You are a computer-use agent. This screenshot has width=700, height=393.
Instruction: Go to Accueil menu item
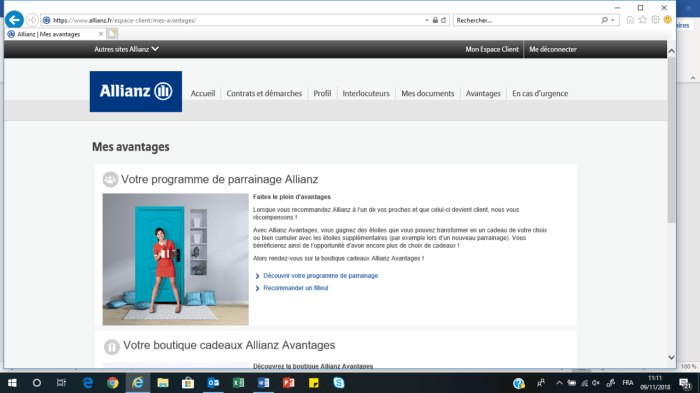203,93
